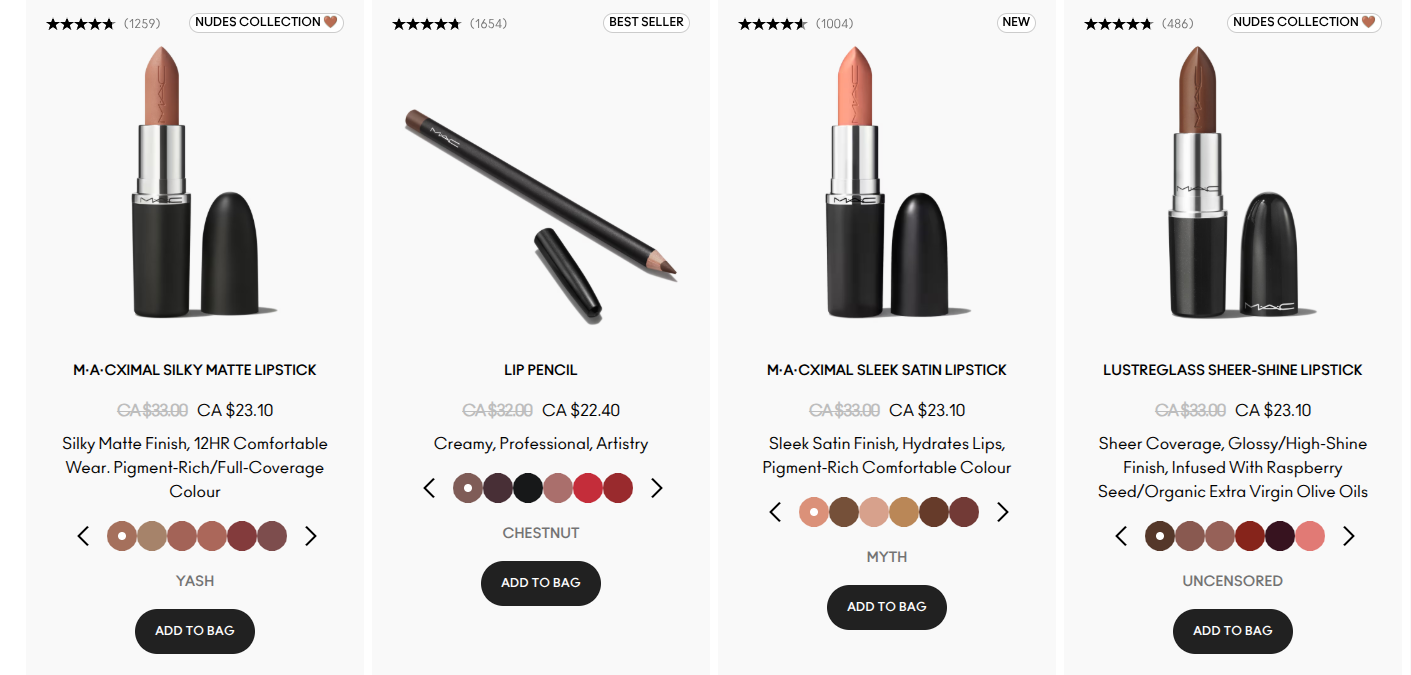Show previous shades for Lustreglass Lipstick
Image resolution: width=1411 pixels, height=675 pixels.
[1121, 536]
